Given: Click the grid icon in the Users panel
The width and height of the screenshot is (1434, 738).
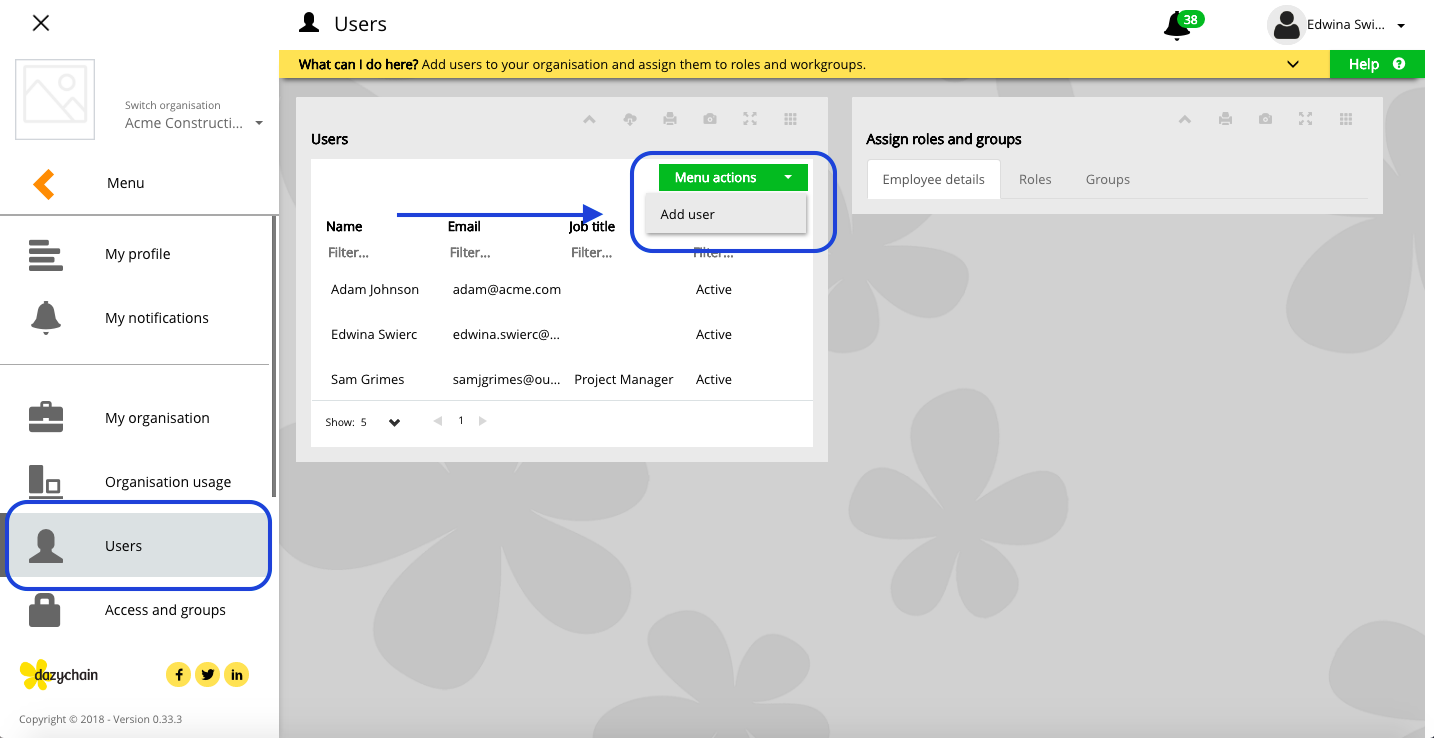Looking at the screenshot, I should point(790,119).
